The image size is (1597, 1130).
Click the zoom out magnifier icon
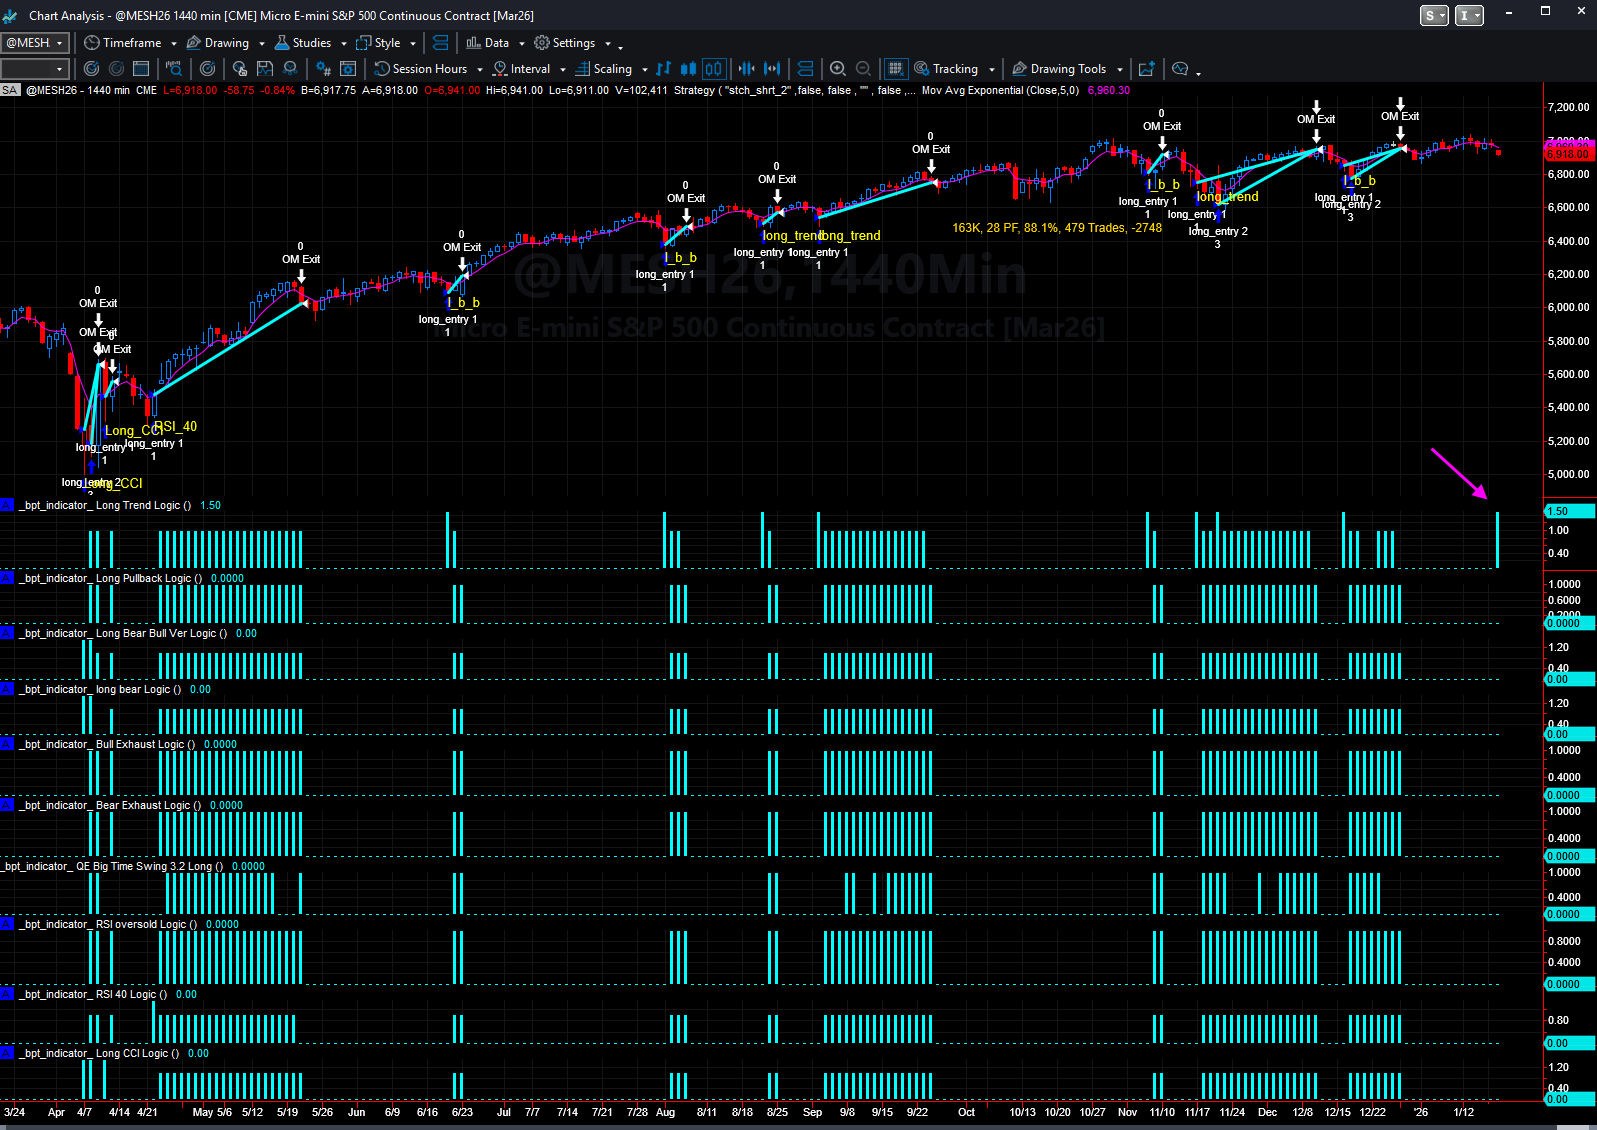pyautogui.click(x=863, y=69)
